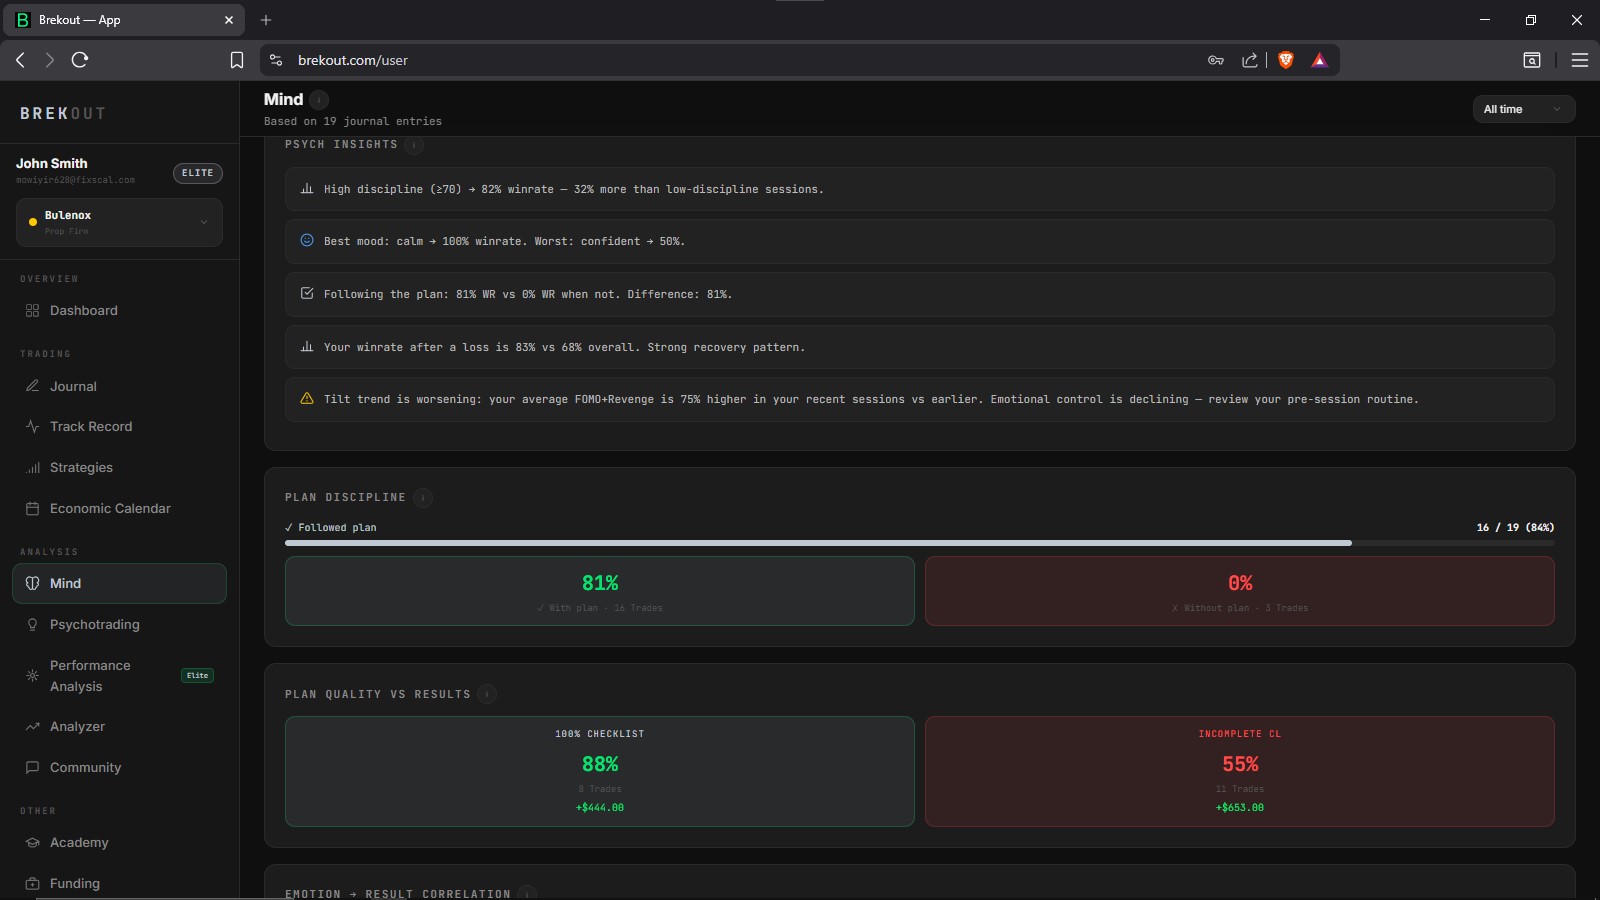Click the Analyzer trend icon
The height and width of the screenshot is (900, 1600).
pos(32,726)
